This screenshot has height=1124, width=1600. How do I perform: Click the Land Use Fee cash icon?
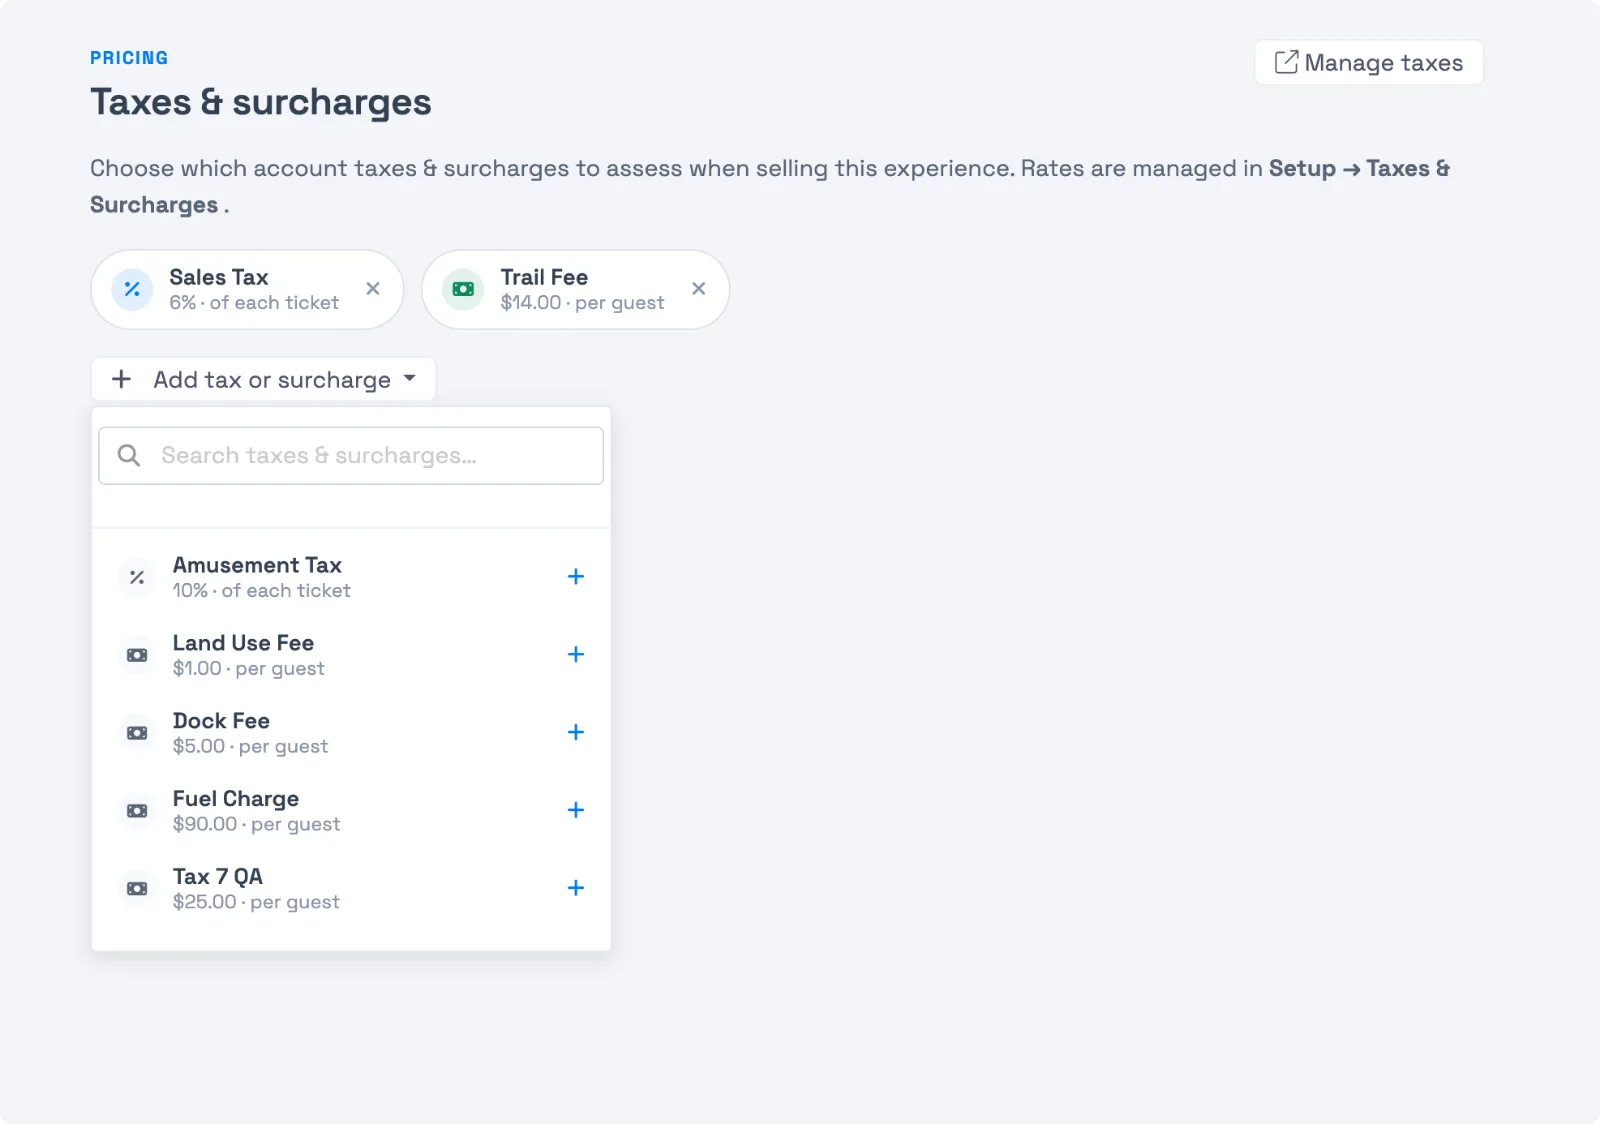(137, 655)
